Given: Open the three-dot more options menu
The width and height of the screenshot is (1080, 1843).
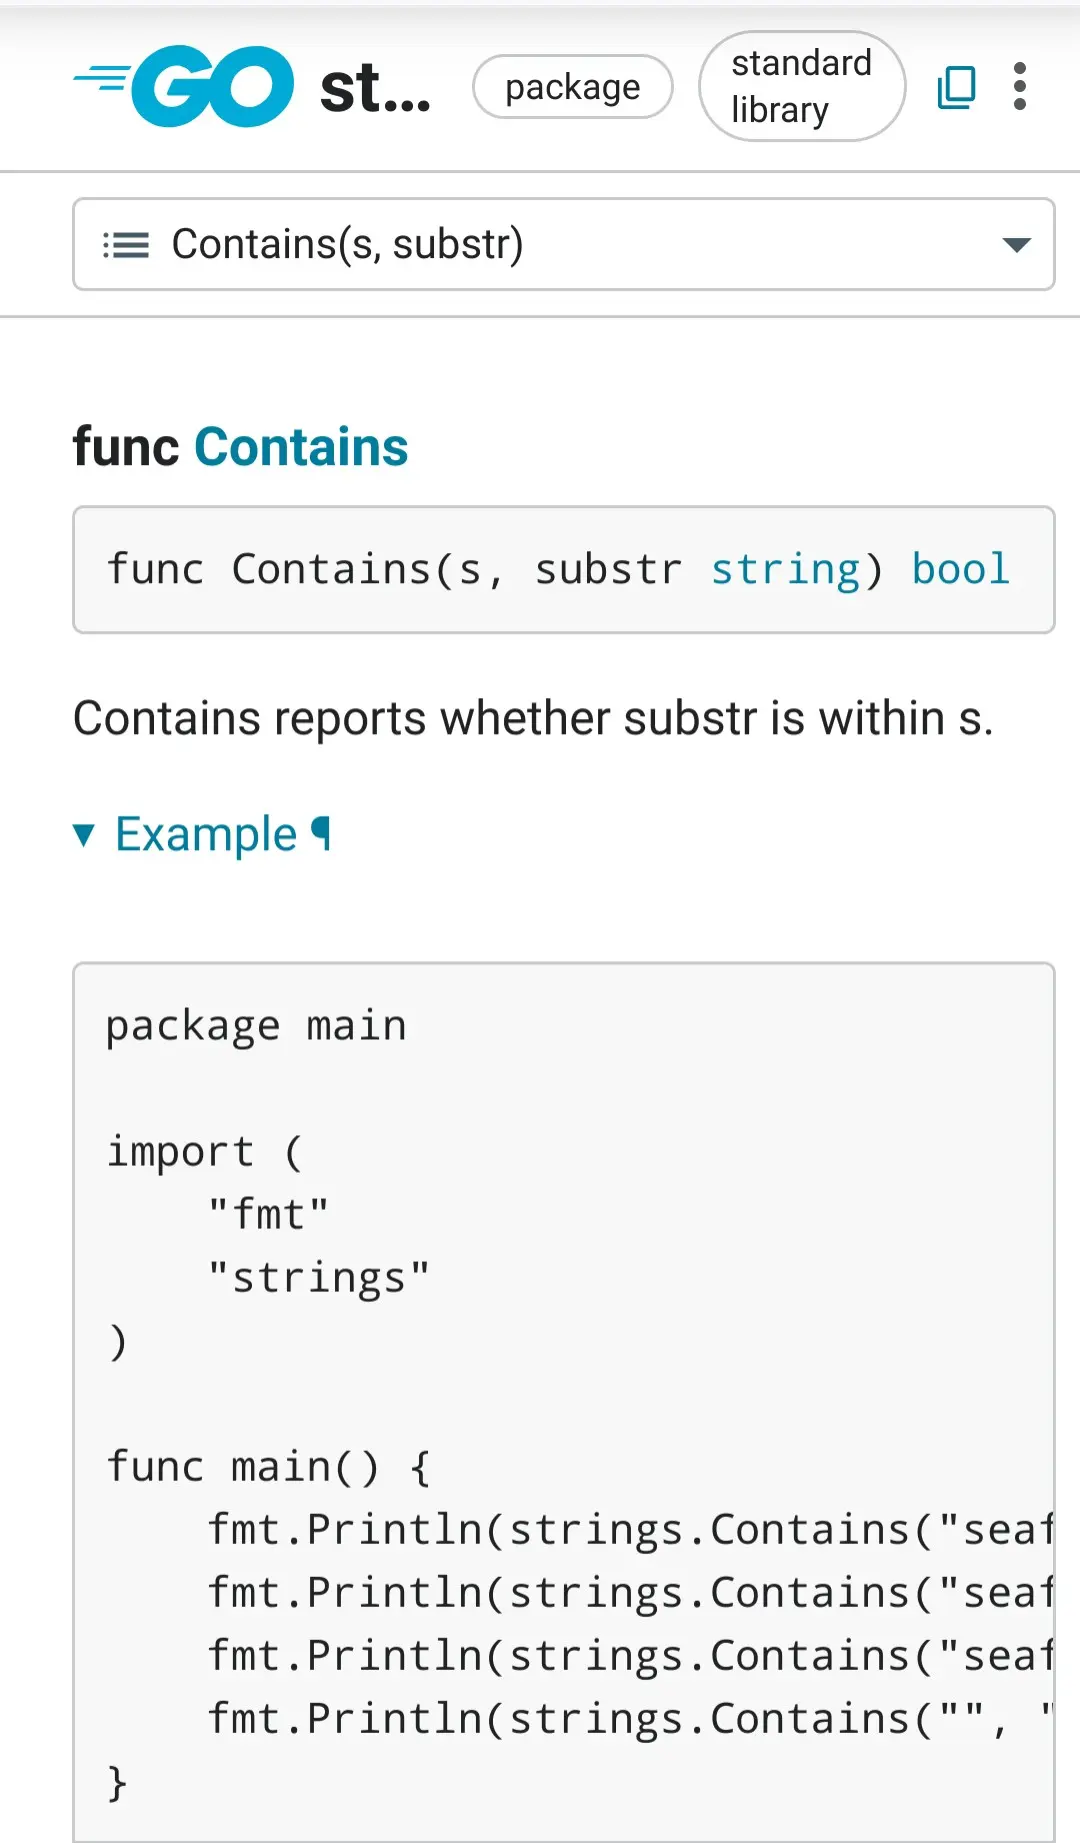Looking at the screenshot, I should pyautogui.click(x=1019, y=87).
